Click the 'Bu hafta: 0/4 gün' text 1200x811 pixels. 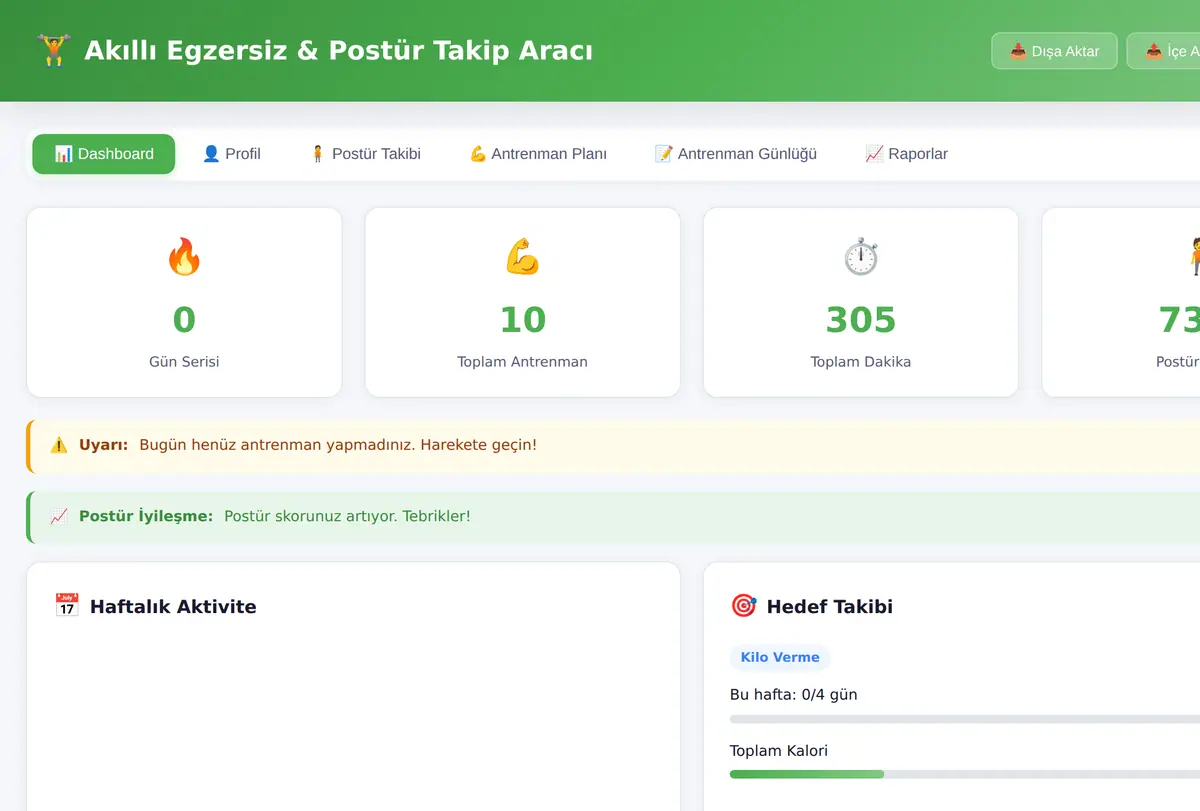[794, 695]
